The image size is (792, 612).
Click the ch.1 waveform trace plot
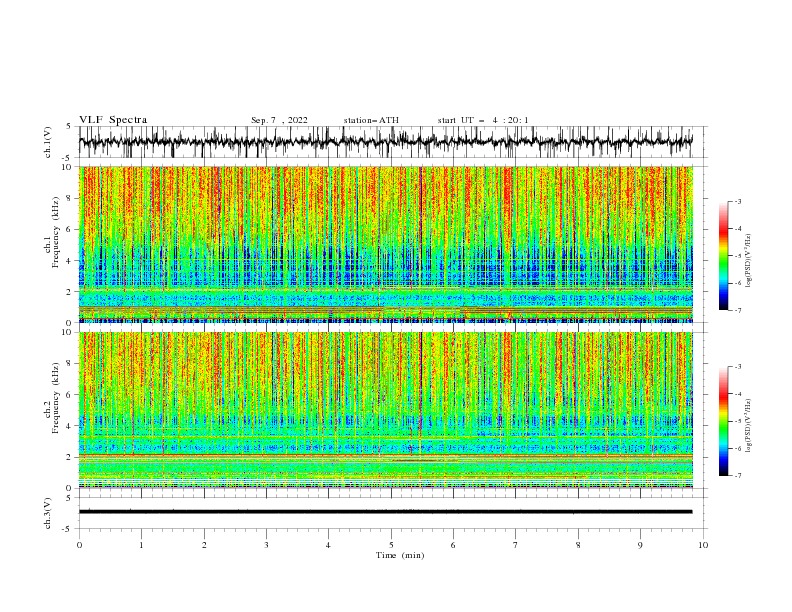click(x=385, y=142)
